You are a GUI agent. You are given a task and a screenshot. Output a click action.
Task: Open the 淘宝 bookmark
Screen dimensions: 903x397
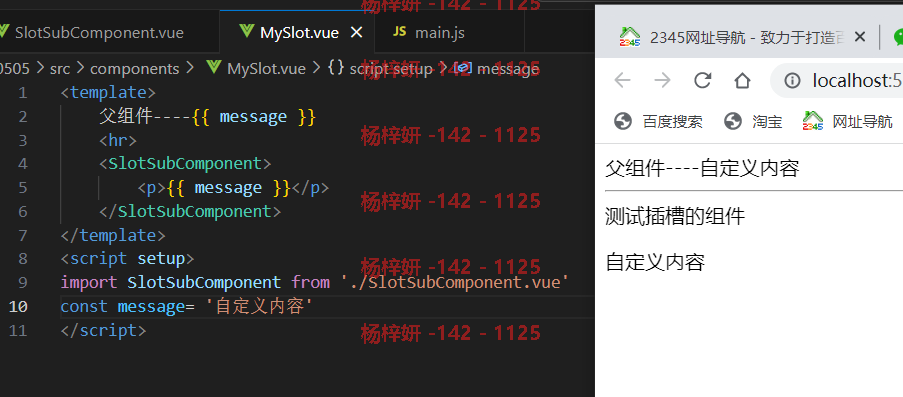click(x=753, y=122)
